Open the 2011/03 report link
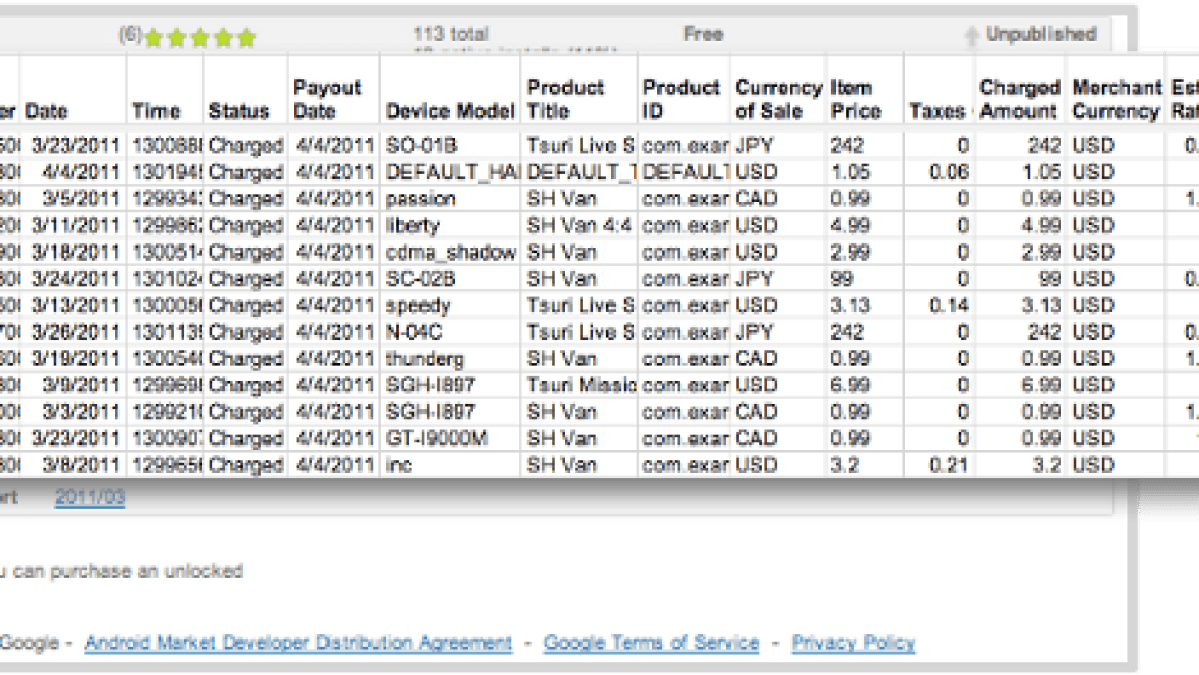The width and height of the screenshot is (1199, 675). tap(90, 496)
